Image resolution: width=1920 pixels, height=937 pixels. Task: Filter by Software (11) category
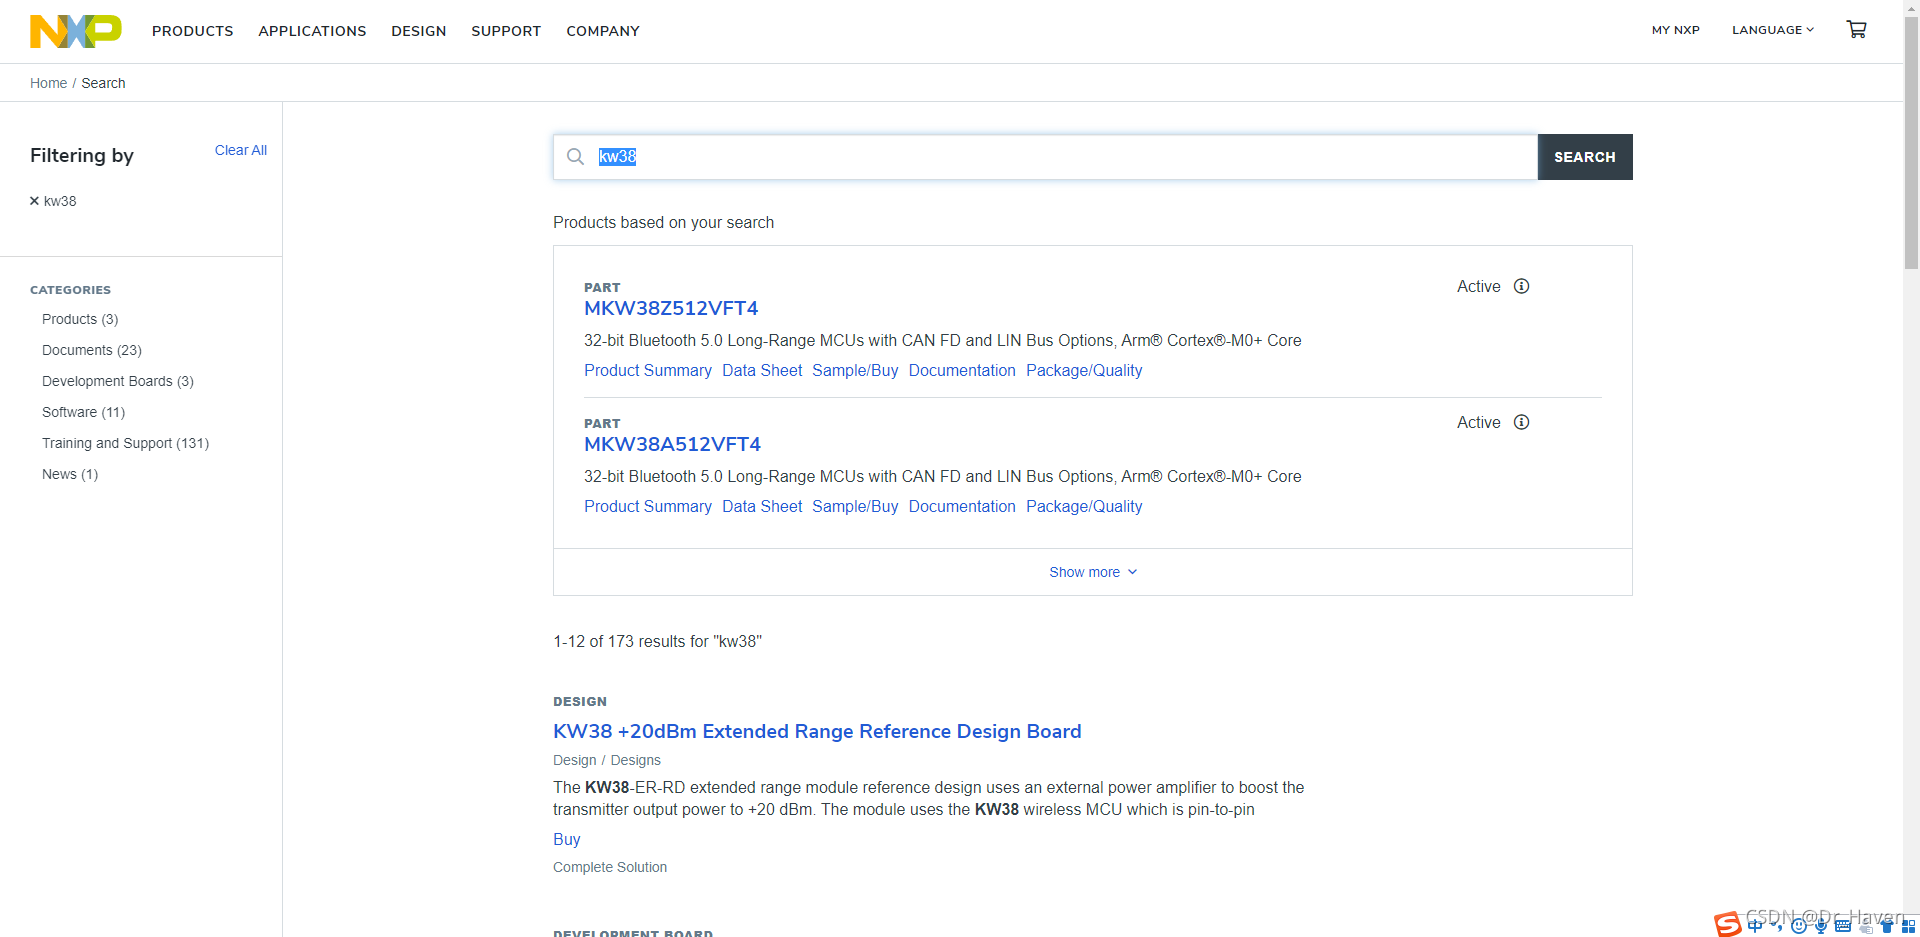[84, 412]
